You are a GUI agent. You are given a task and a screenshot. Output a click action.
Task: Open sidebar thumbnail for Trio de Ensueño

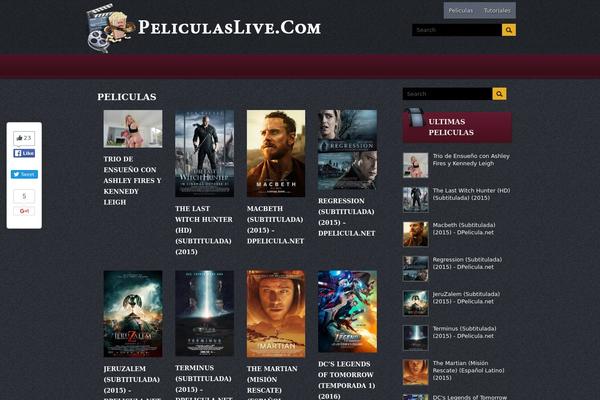coord(416,165)
